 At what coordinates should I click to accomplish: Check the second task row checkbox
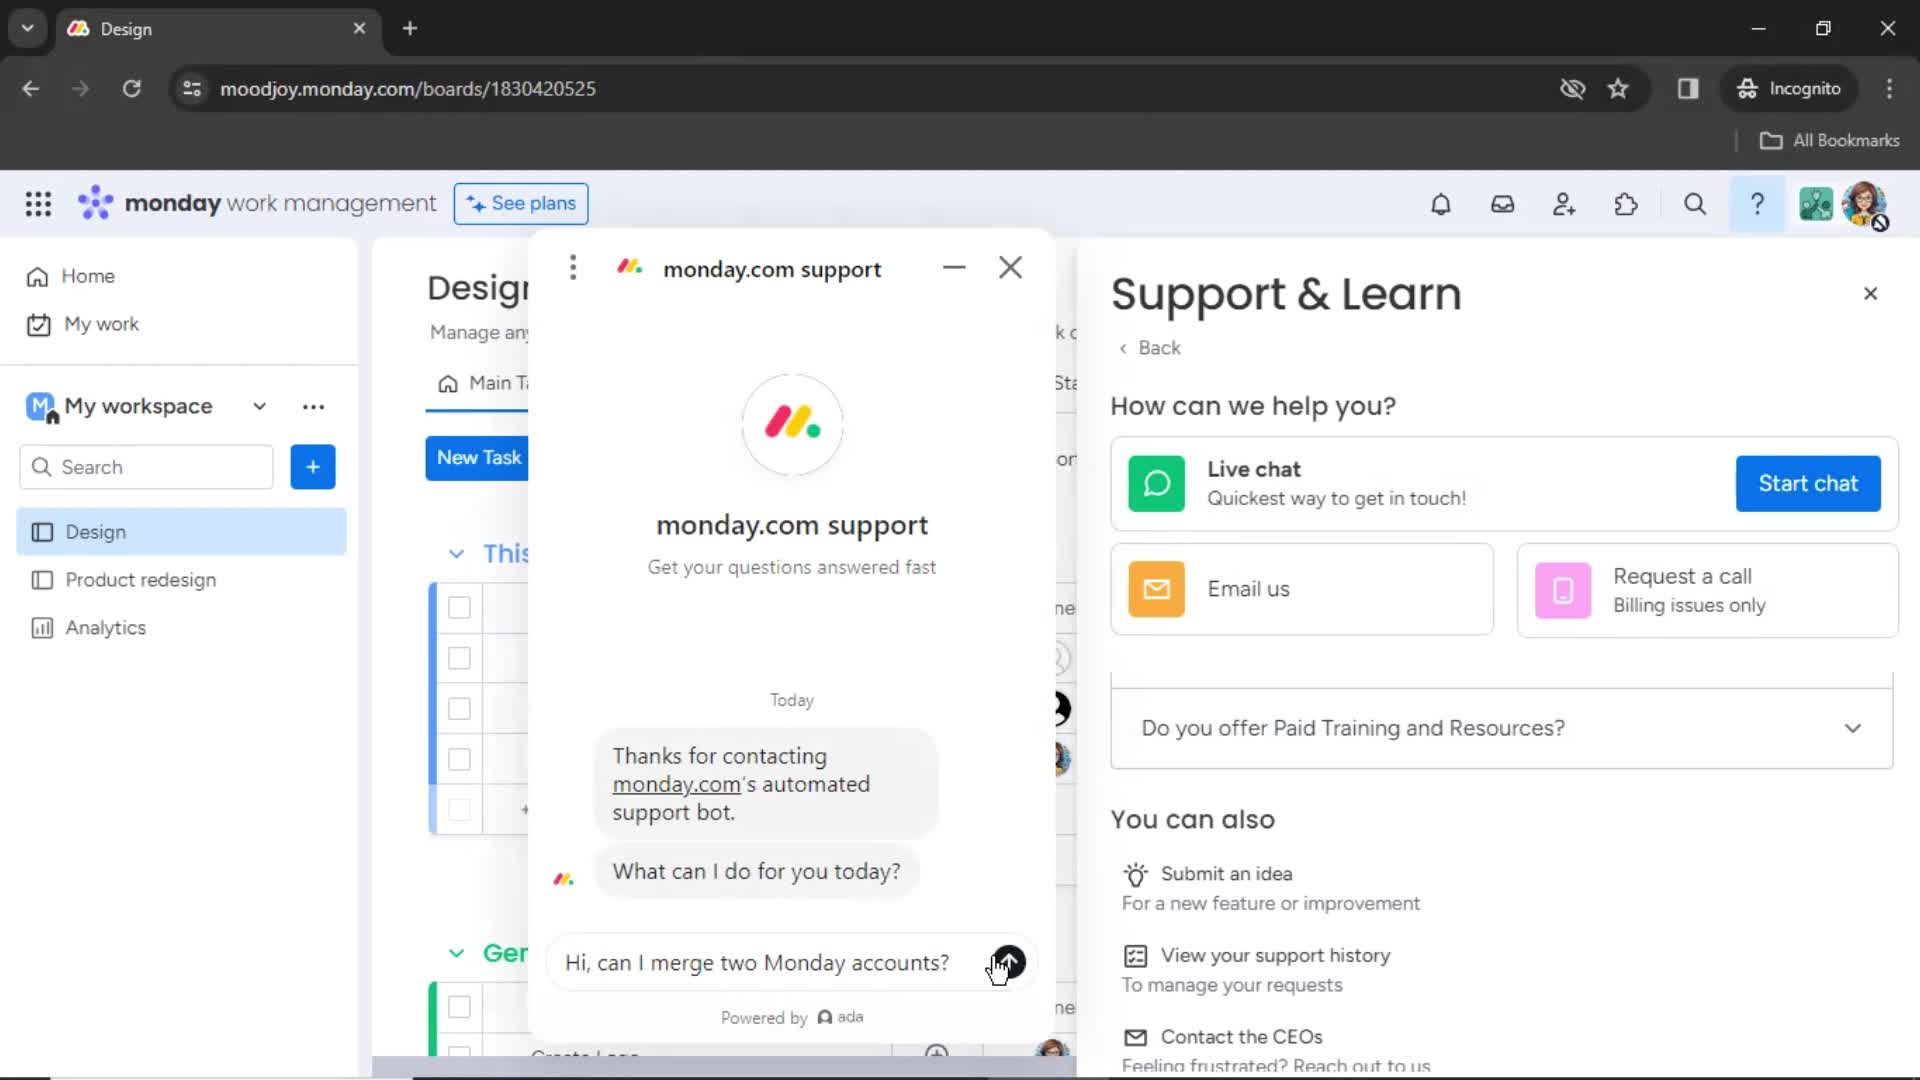[459, 658]
